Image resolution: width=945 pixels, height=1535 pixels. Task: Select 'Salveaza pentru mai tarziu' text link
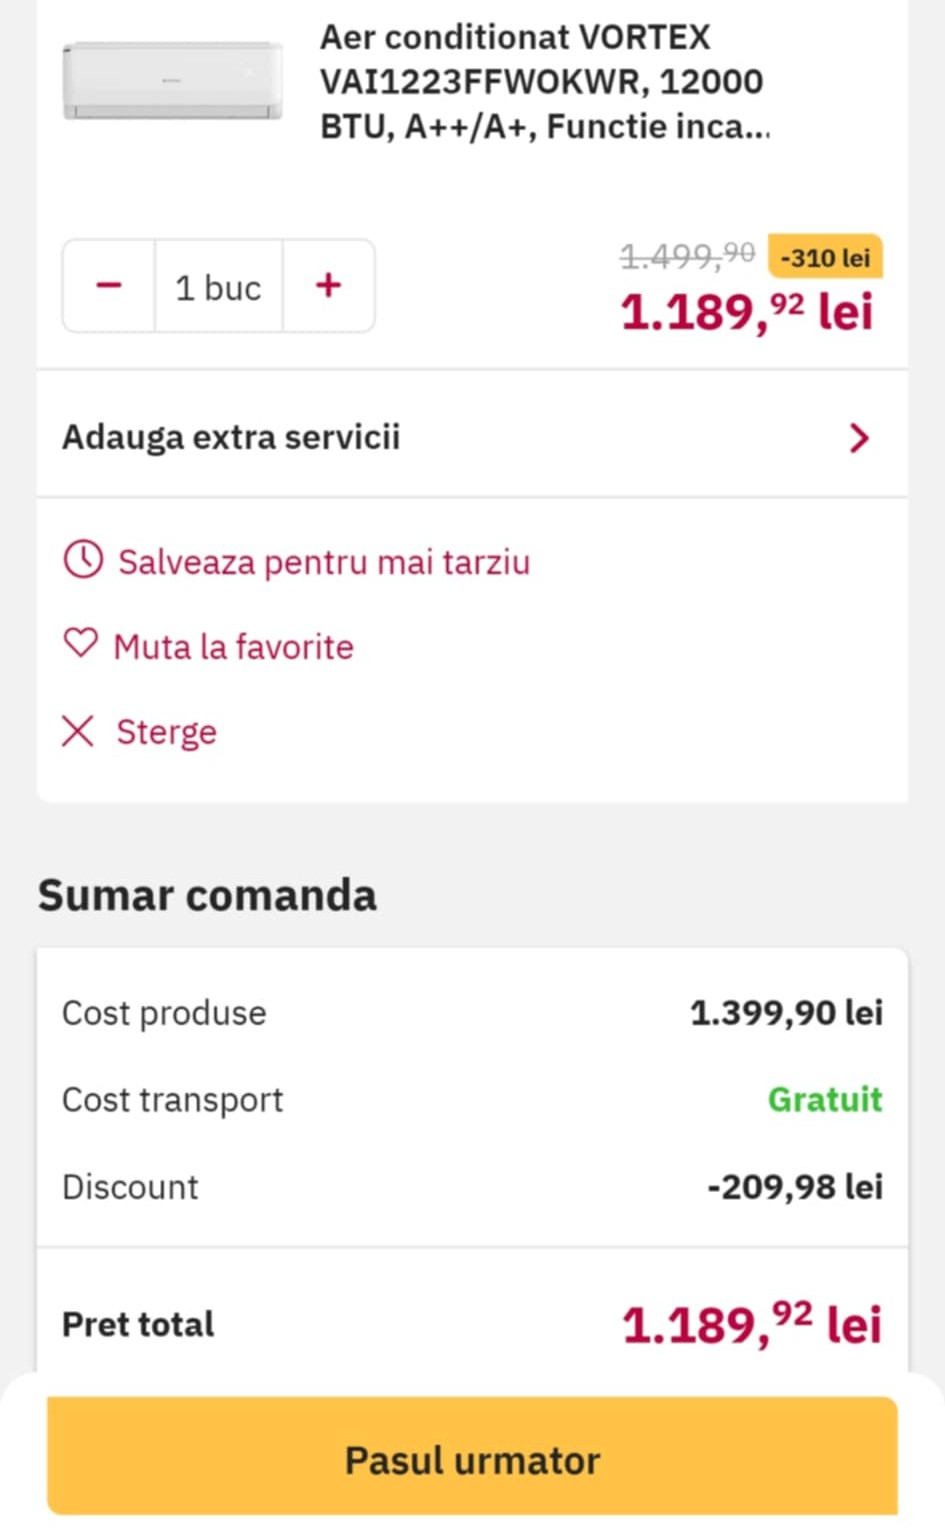[324, 562]
